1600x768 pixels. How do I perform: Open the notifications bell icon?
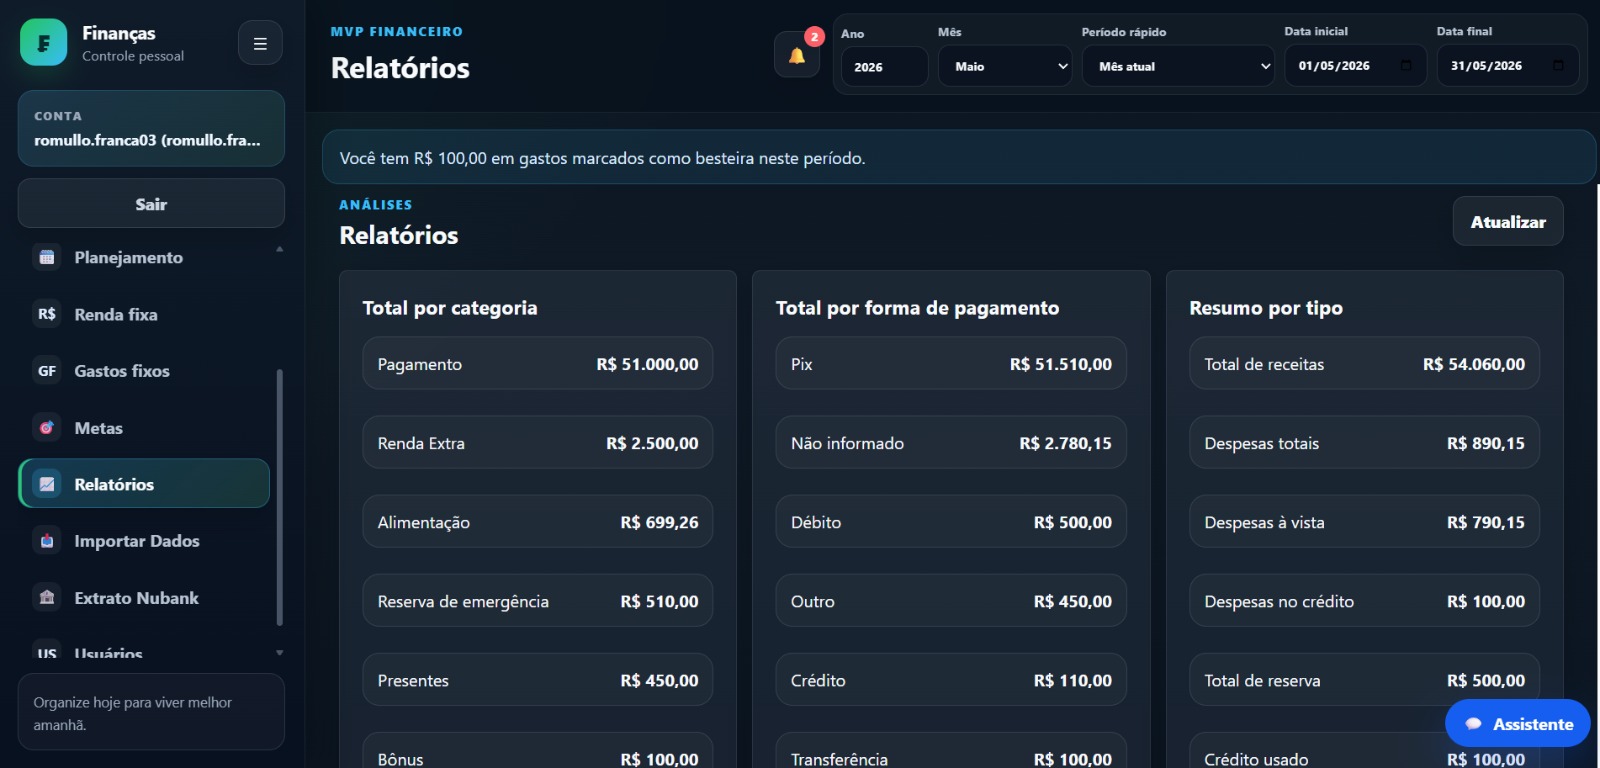(x=797, y=55)
